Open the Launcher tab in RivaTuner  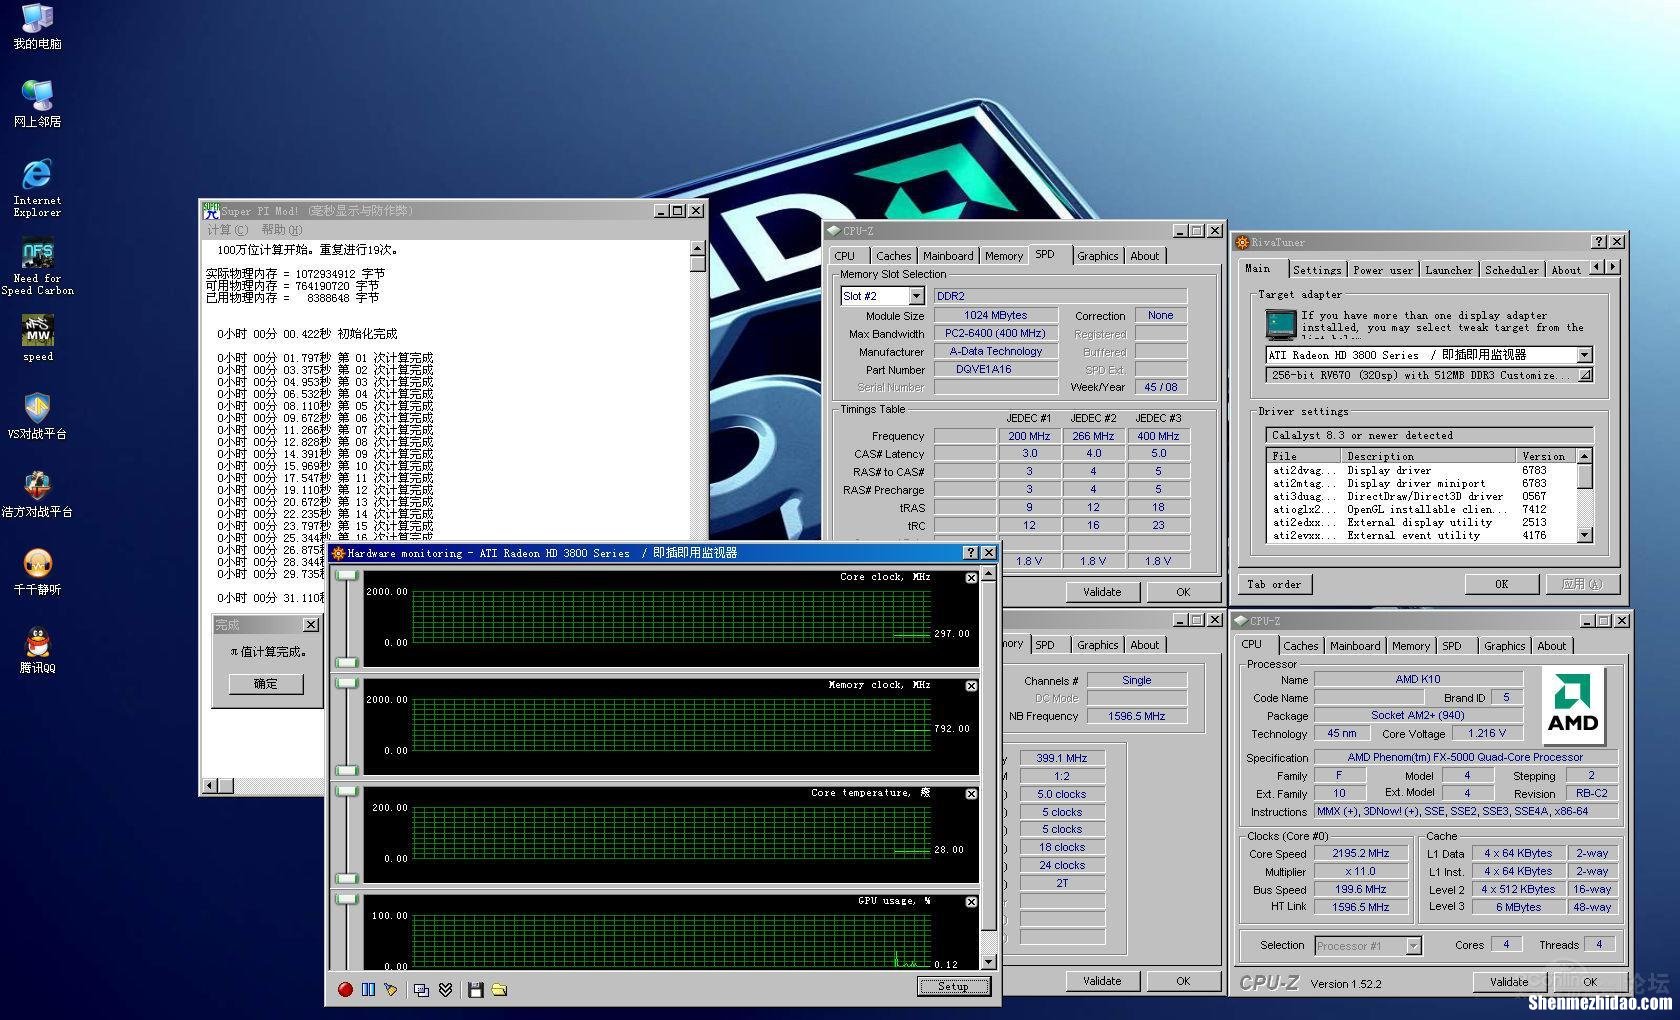pyautogui.click(x=1449, y=270)
